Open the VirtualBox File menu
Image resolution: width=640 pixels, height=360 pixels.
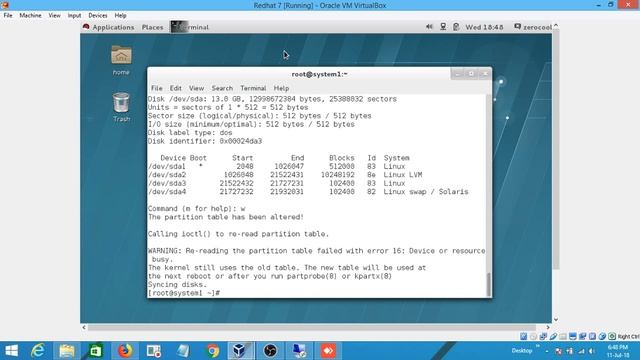click(x=8, y=16)
